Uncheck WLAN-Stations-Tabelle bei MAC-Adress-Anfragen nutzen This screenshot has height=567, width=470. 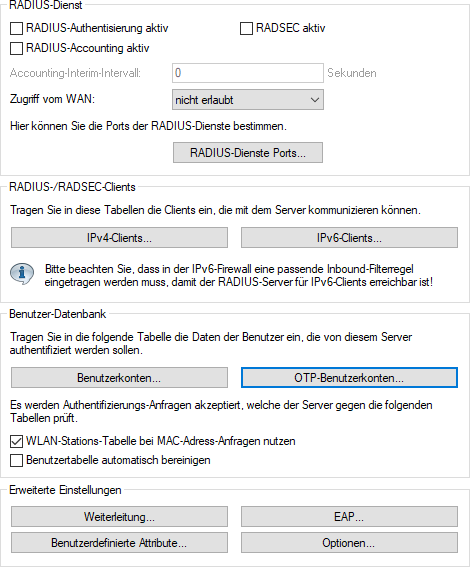point(16,441)
